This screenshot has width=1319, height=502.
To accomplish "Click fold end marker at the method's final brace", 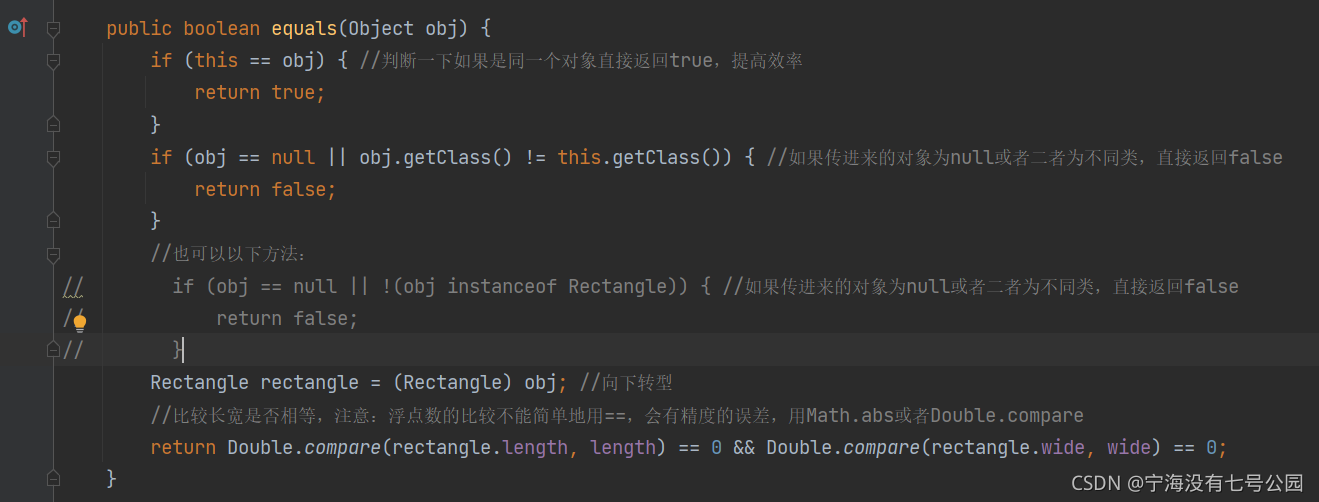I will [x=53, y=478].
